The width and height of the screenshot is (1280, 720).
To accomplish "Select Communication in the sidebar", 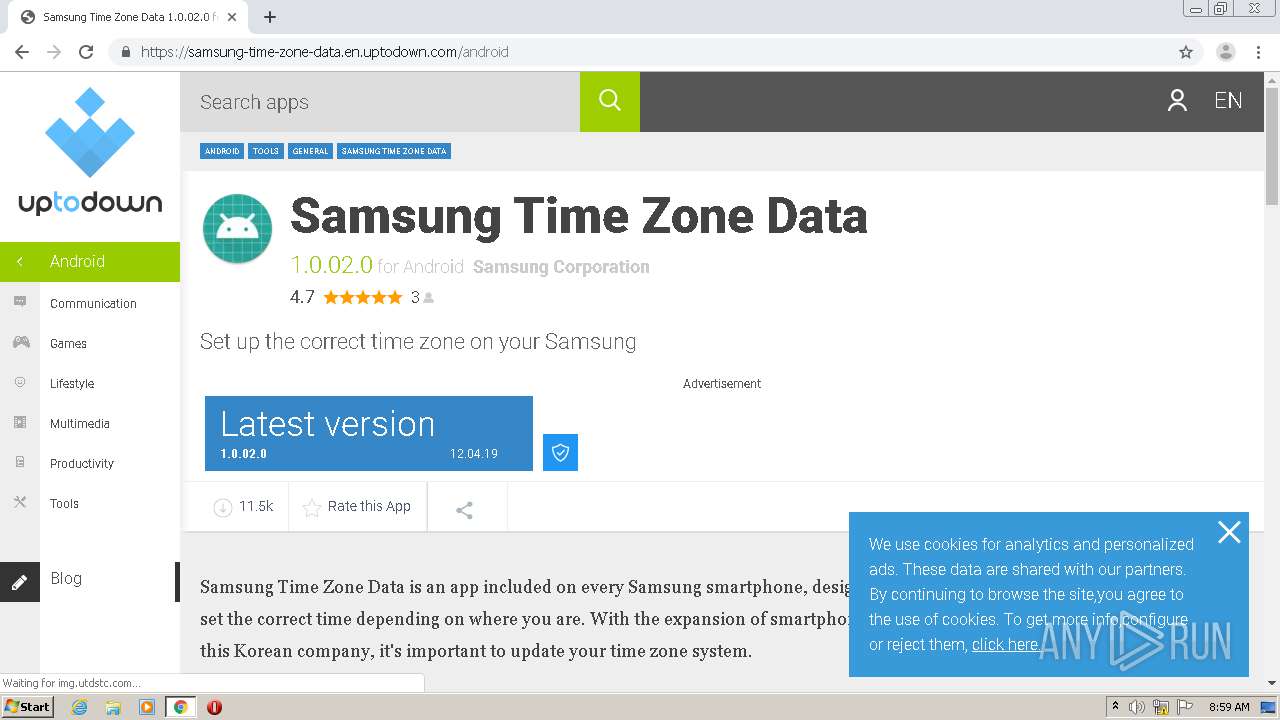I will 93,303.
